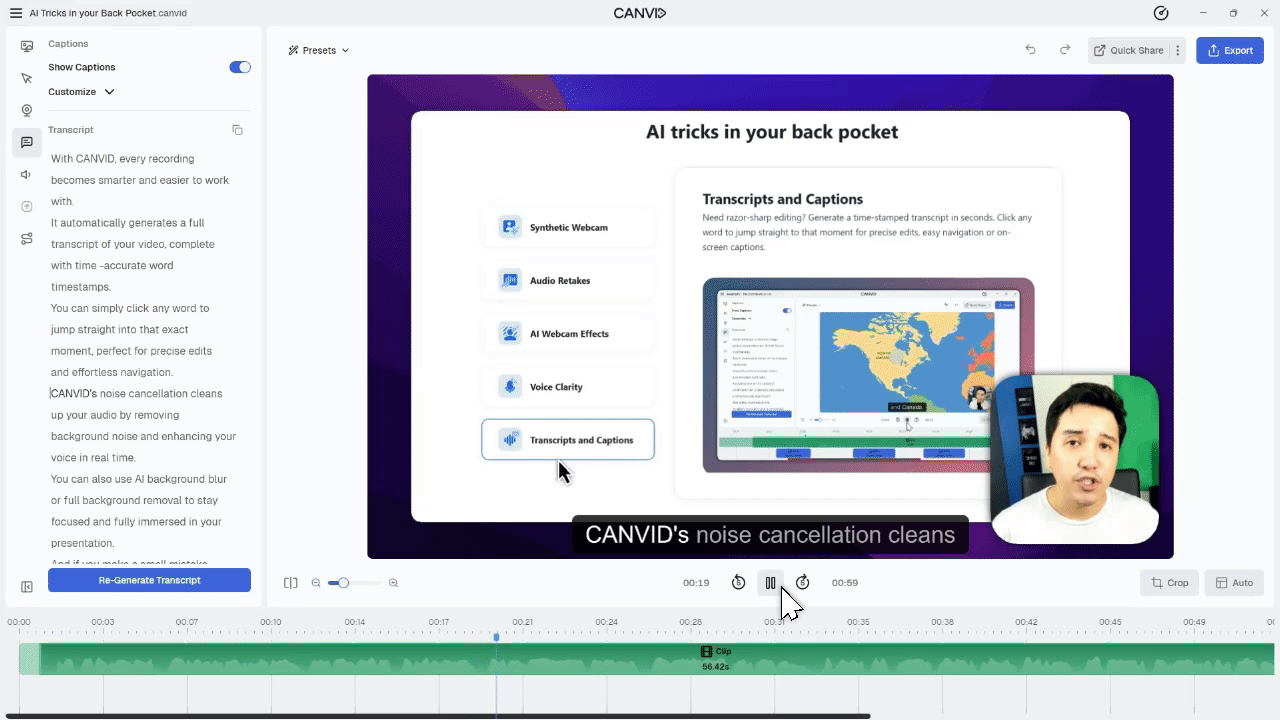The image size is (1280, 720).
Task: Open Quick Share more options menu
Action: [x=1178, y=50]
